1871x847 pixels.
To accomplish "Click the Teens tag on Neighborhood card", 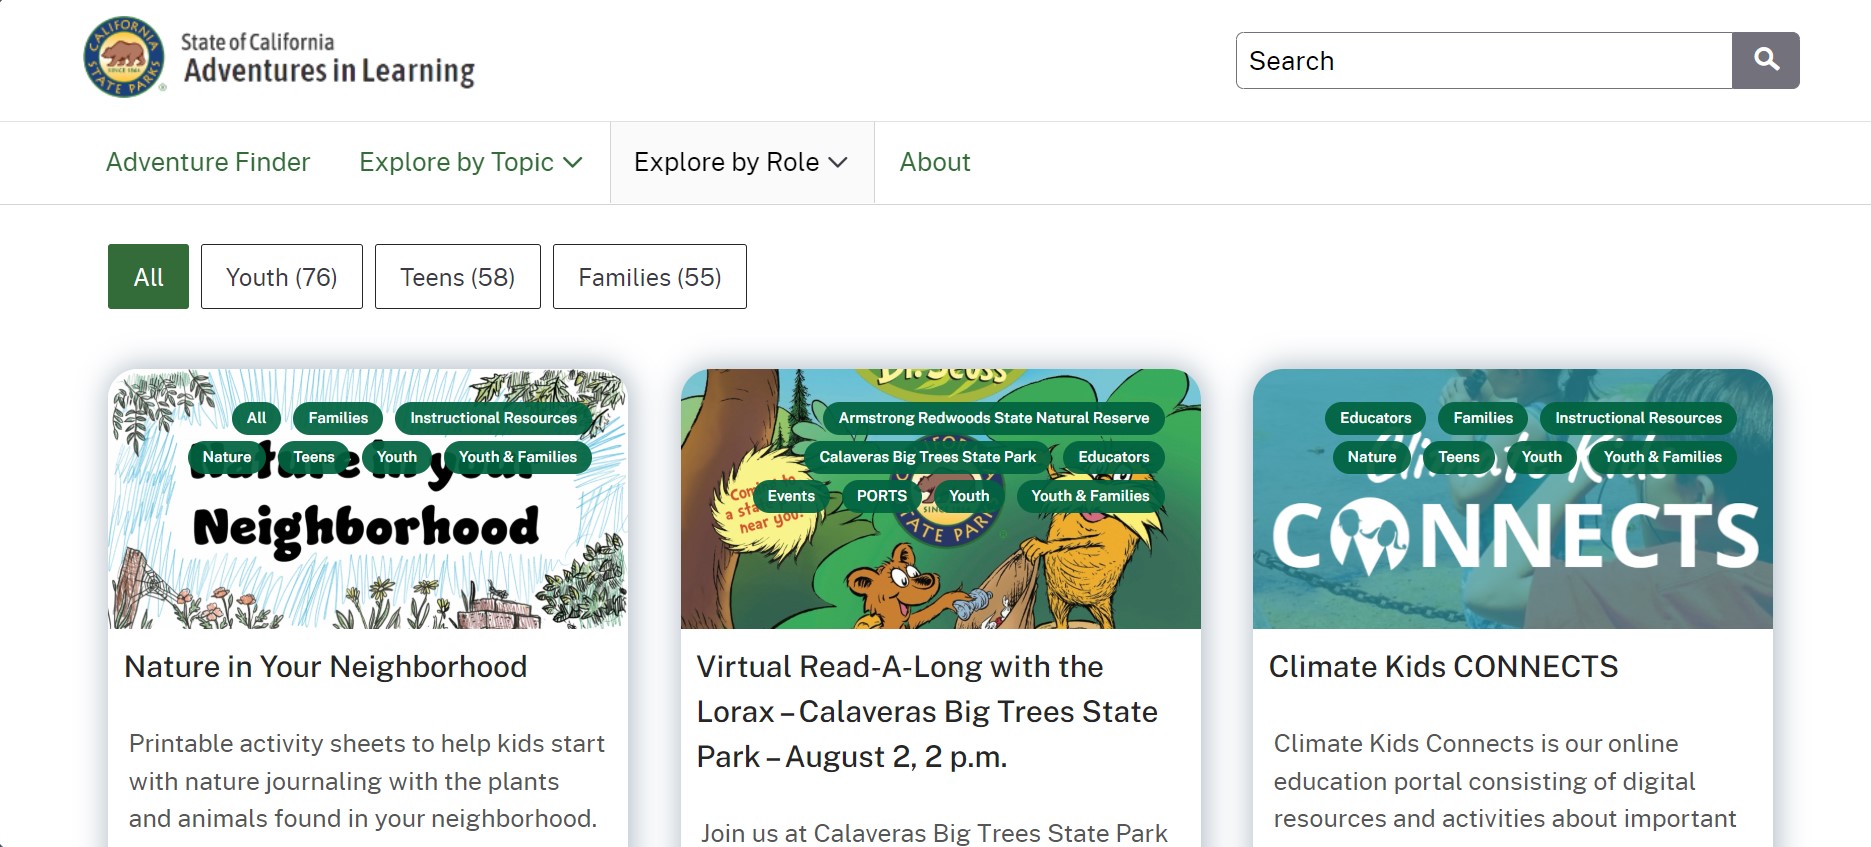I will coord(314,457).
